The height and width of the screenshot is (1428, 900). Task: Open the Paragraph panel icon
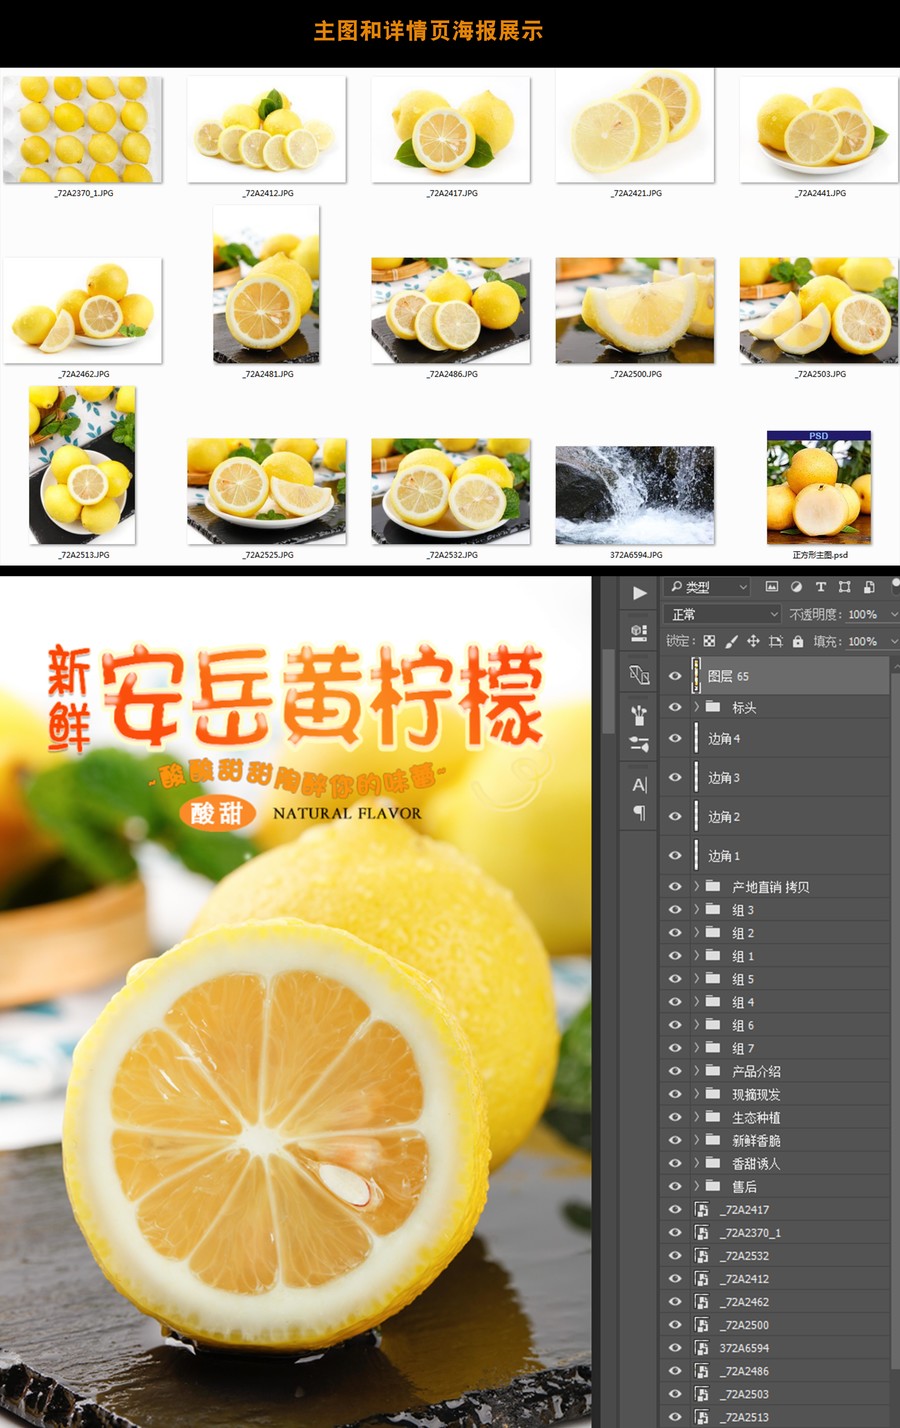click(639, 812)
